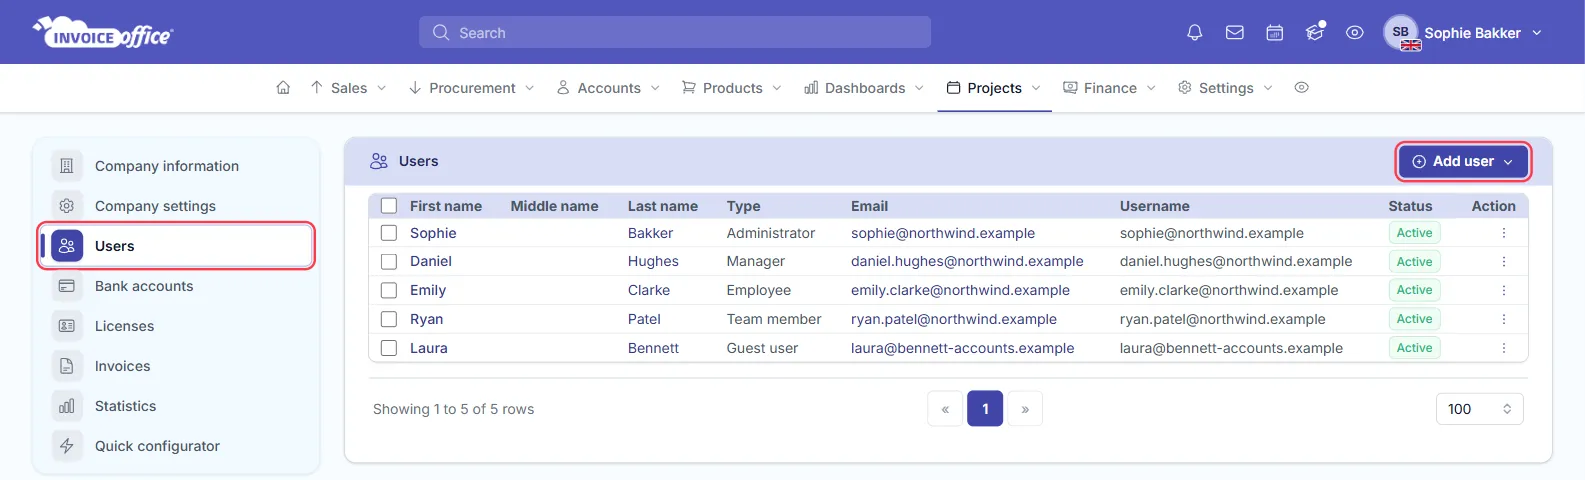
Task: Click the Licenses ID card icon
Action: click(67, 326)
